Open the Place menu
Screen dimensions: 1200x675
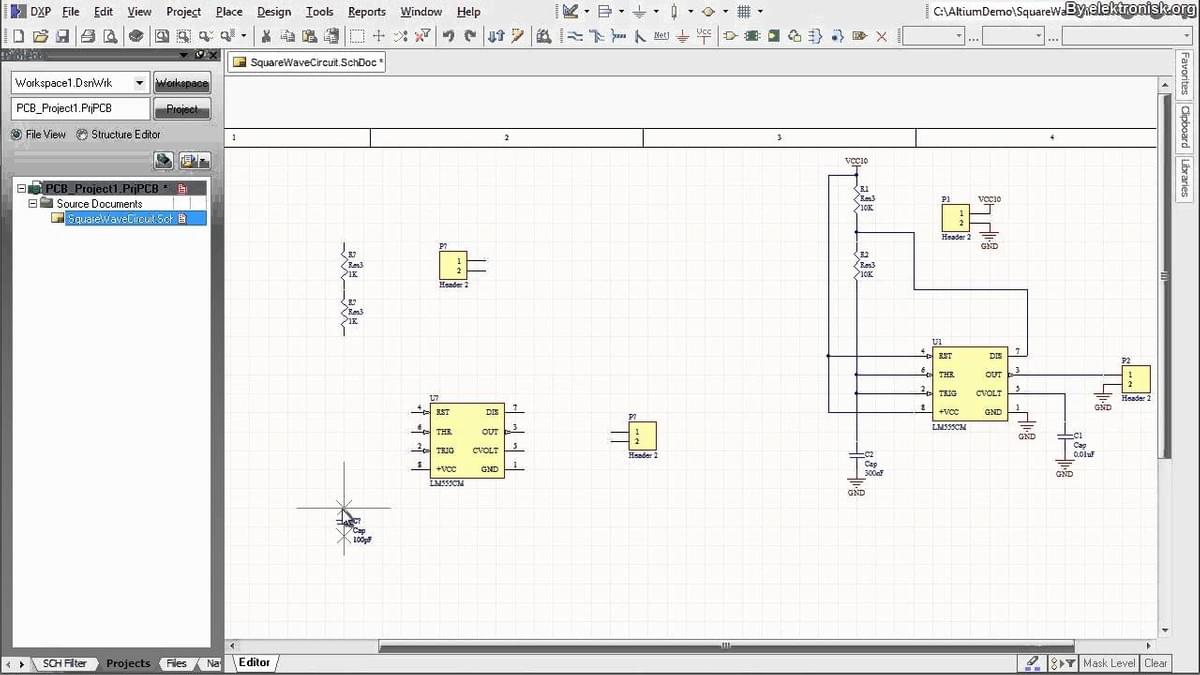pos(229,12)
